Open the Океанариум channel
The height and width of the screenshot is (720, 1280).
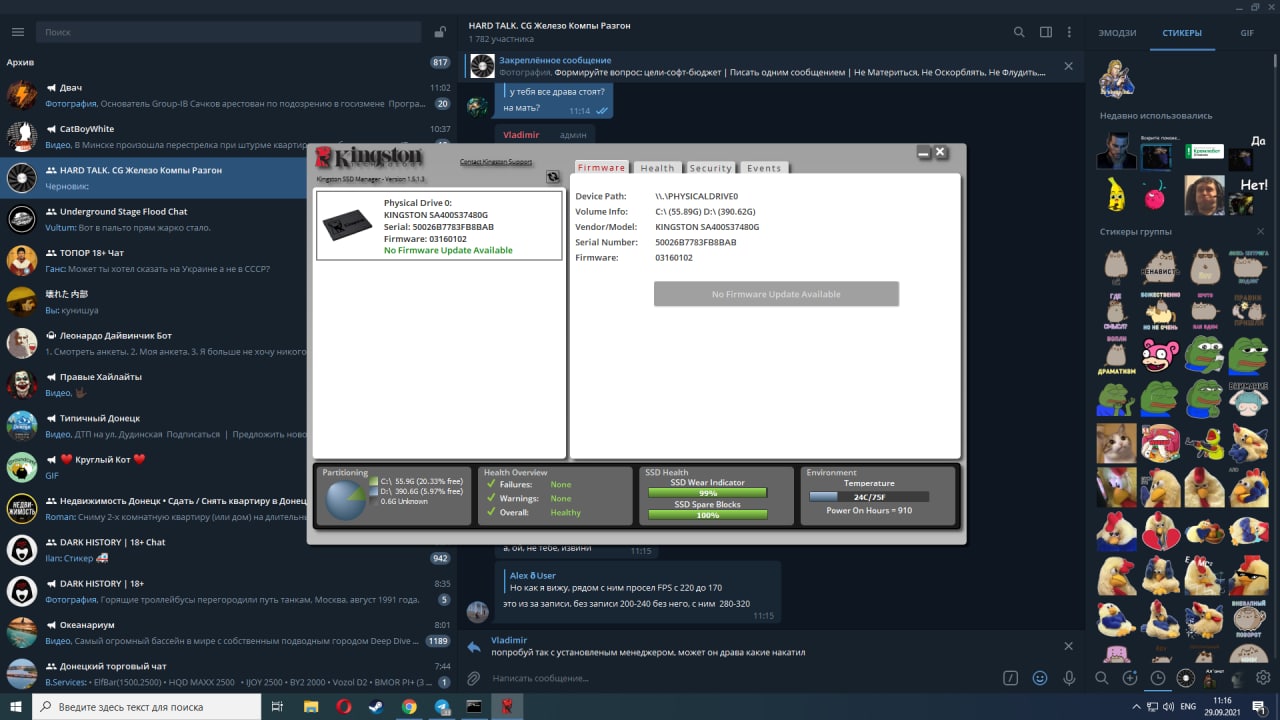[228, 632]
